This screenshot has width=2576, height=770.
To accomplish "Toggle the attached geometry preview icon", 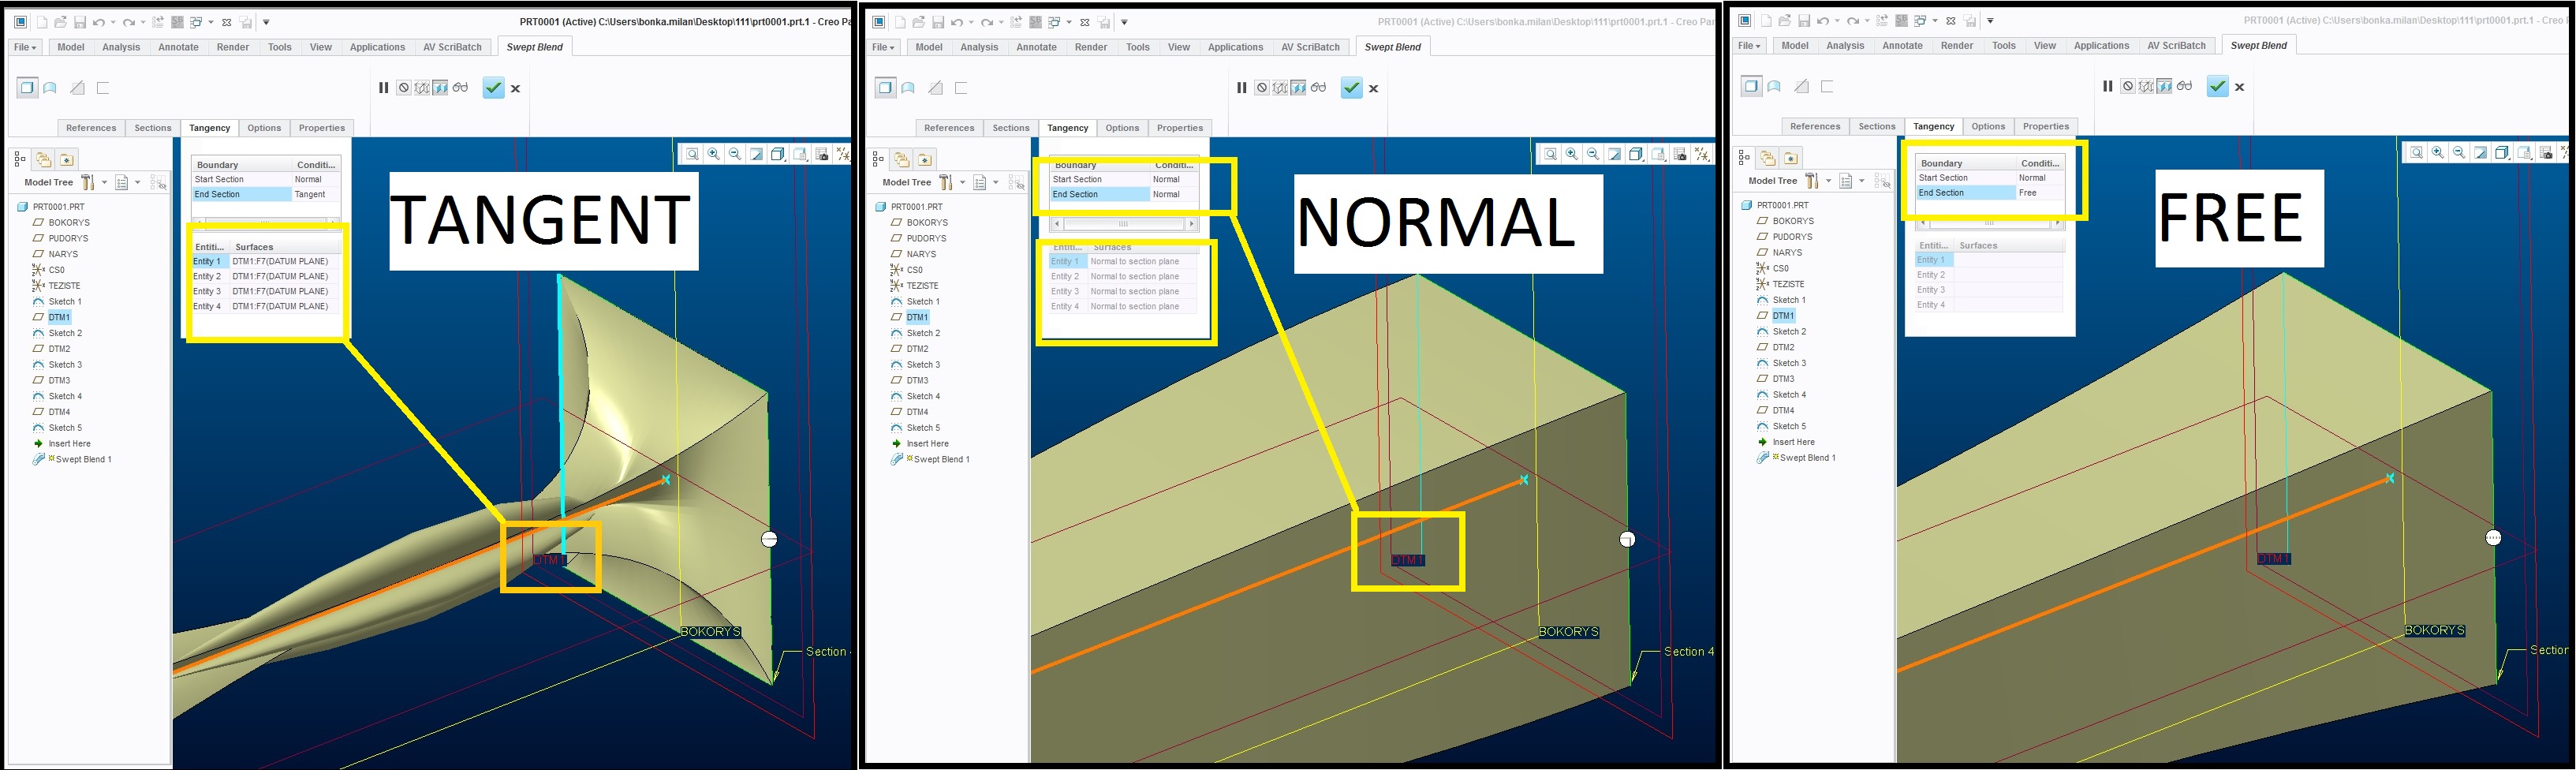I will click(x=422, y=88).
